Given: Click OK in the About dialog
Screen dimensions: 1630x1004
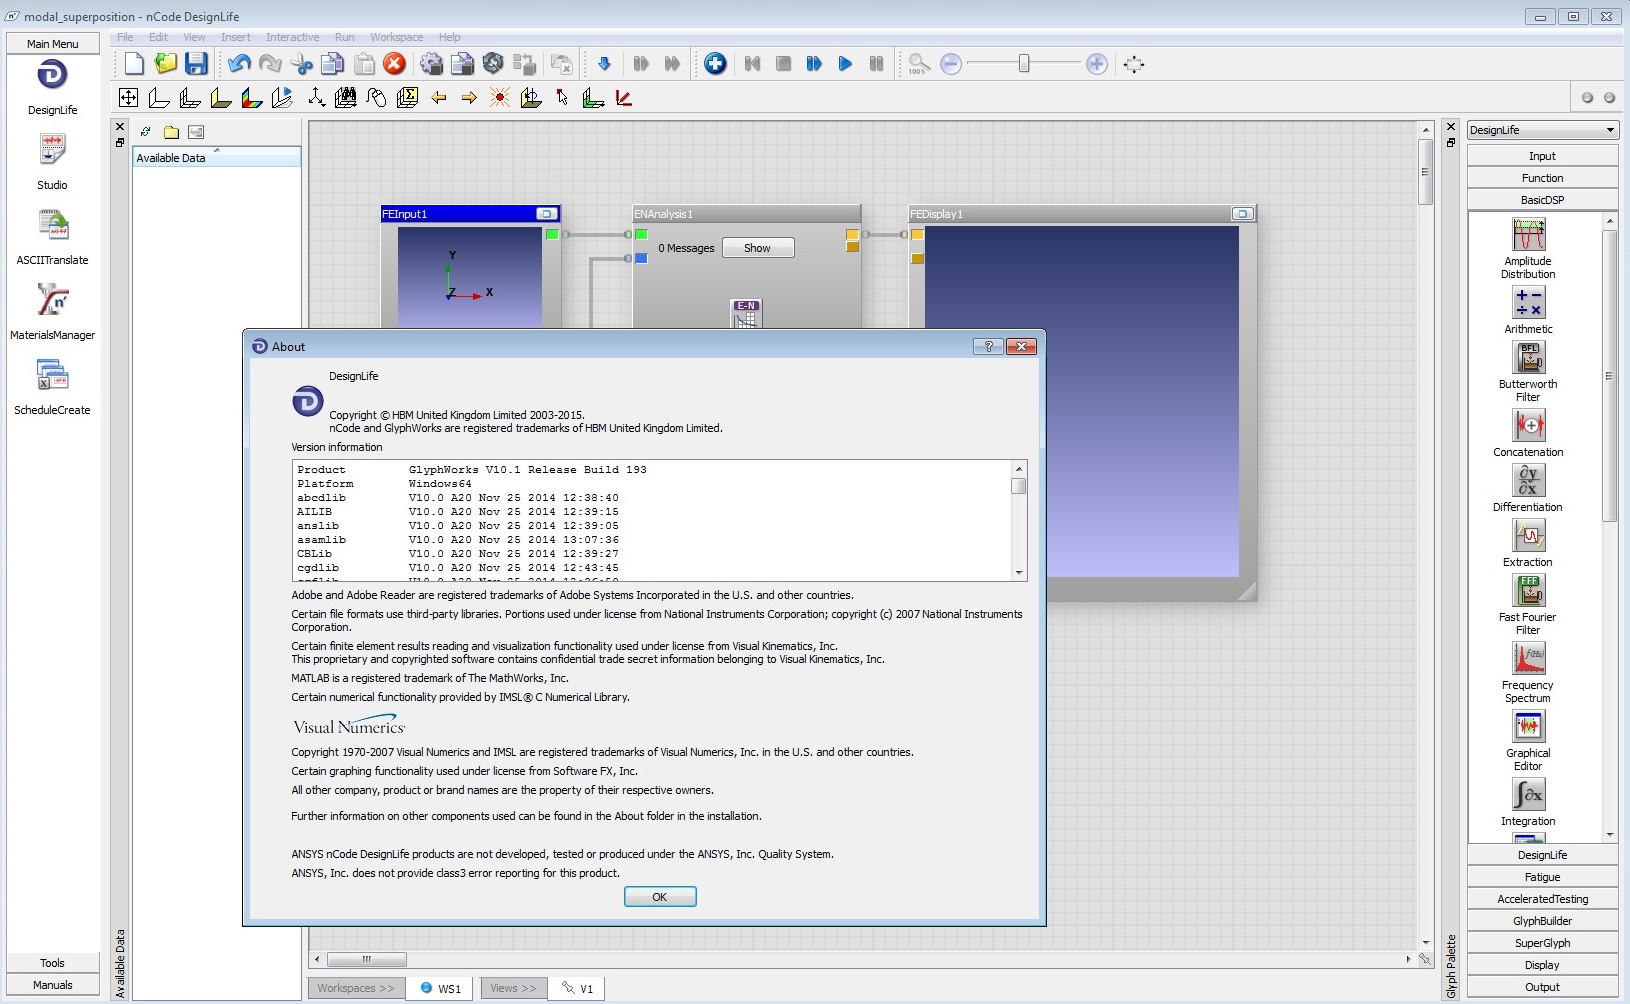Looking at the screenshot, I should click(x=660, y=897).
